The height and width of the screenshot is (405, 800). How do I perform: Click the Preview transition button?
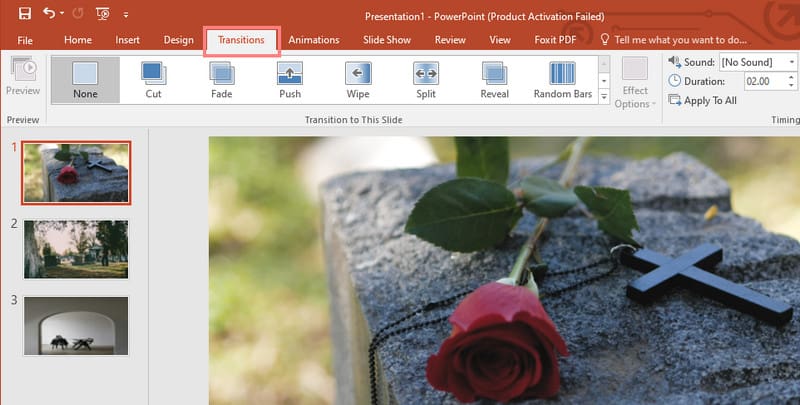(22, 76)
